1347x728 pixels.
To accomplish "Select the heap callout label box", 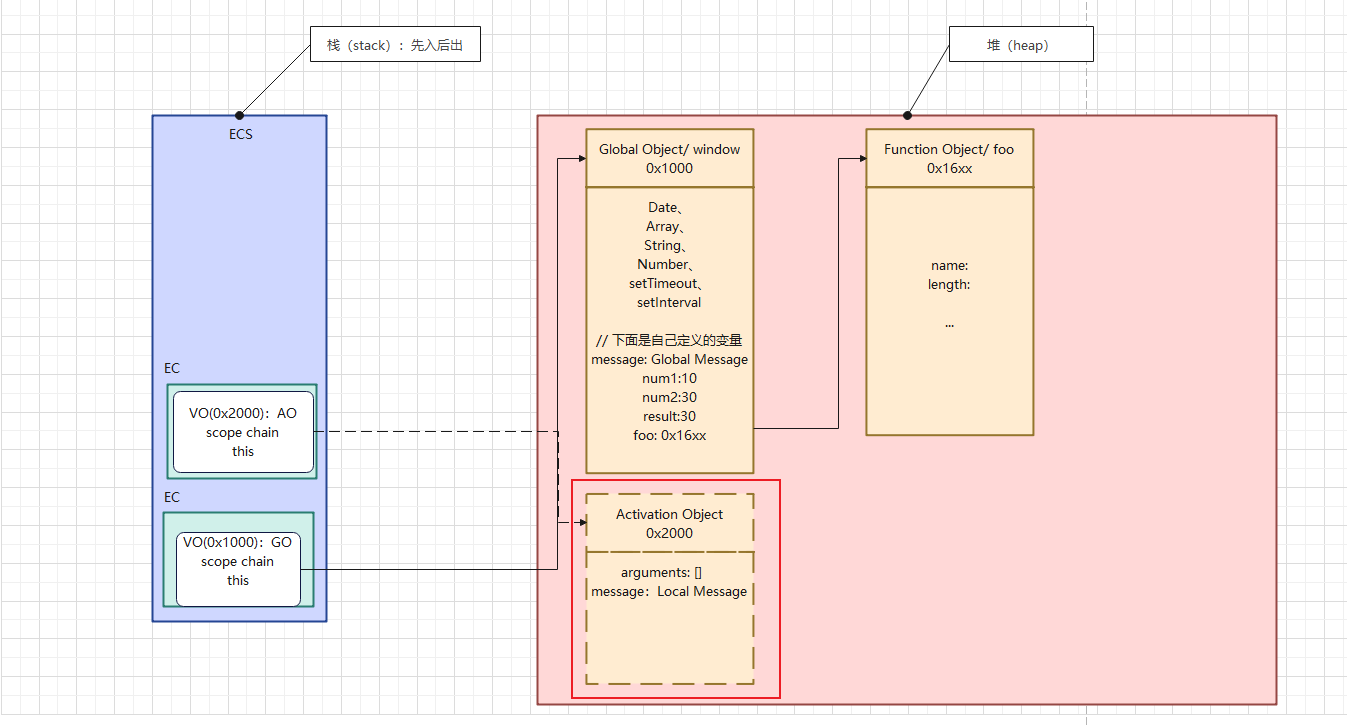I will coord(1019,45).
